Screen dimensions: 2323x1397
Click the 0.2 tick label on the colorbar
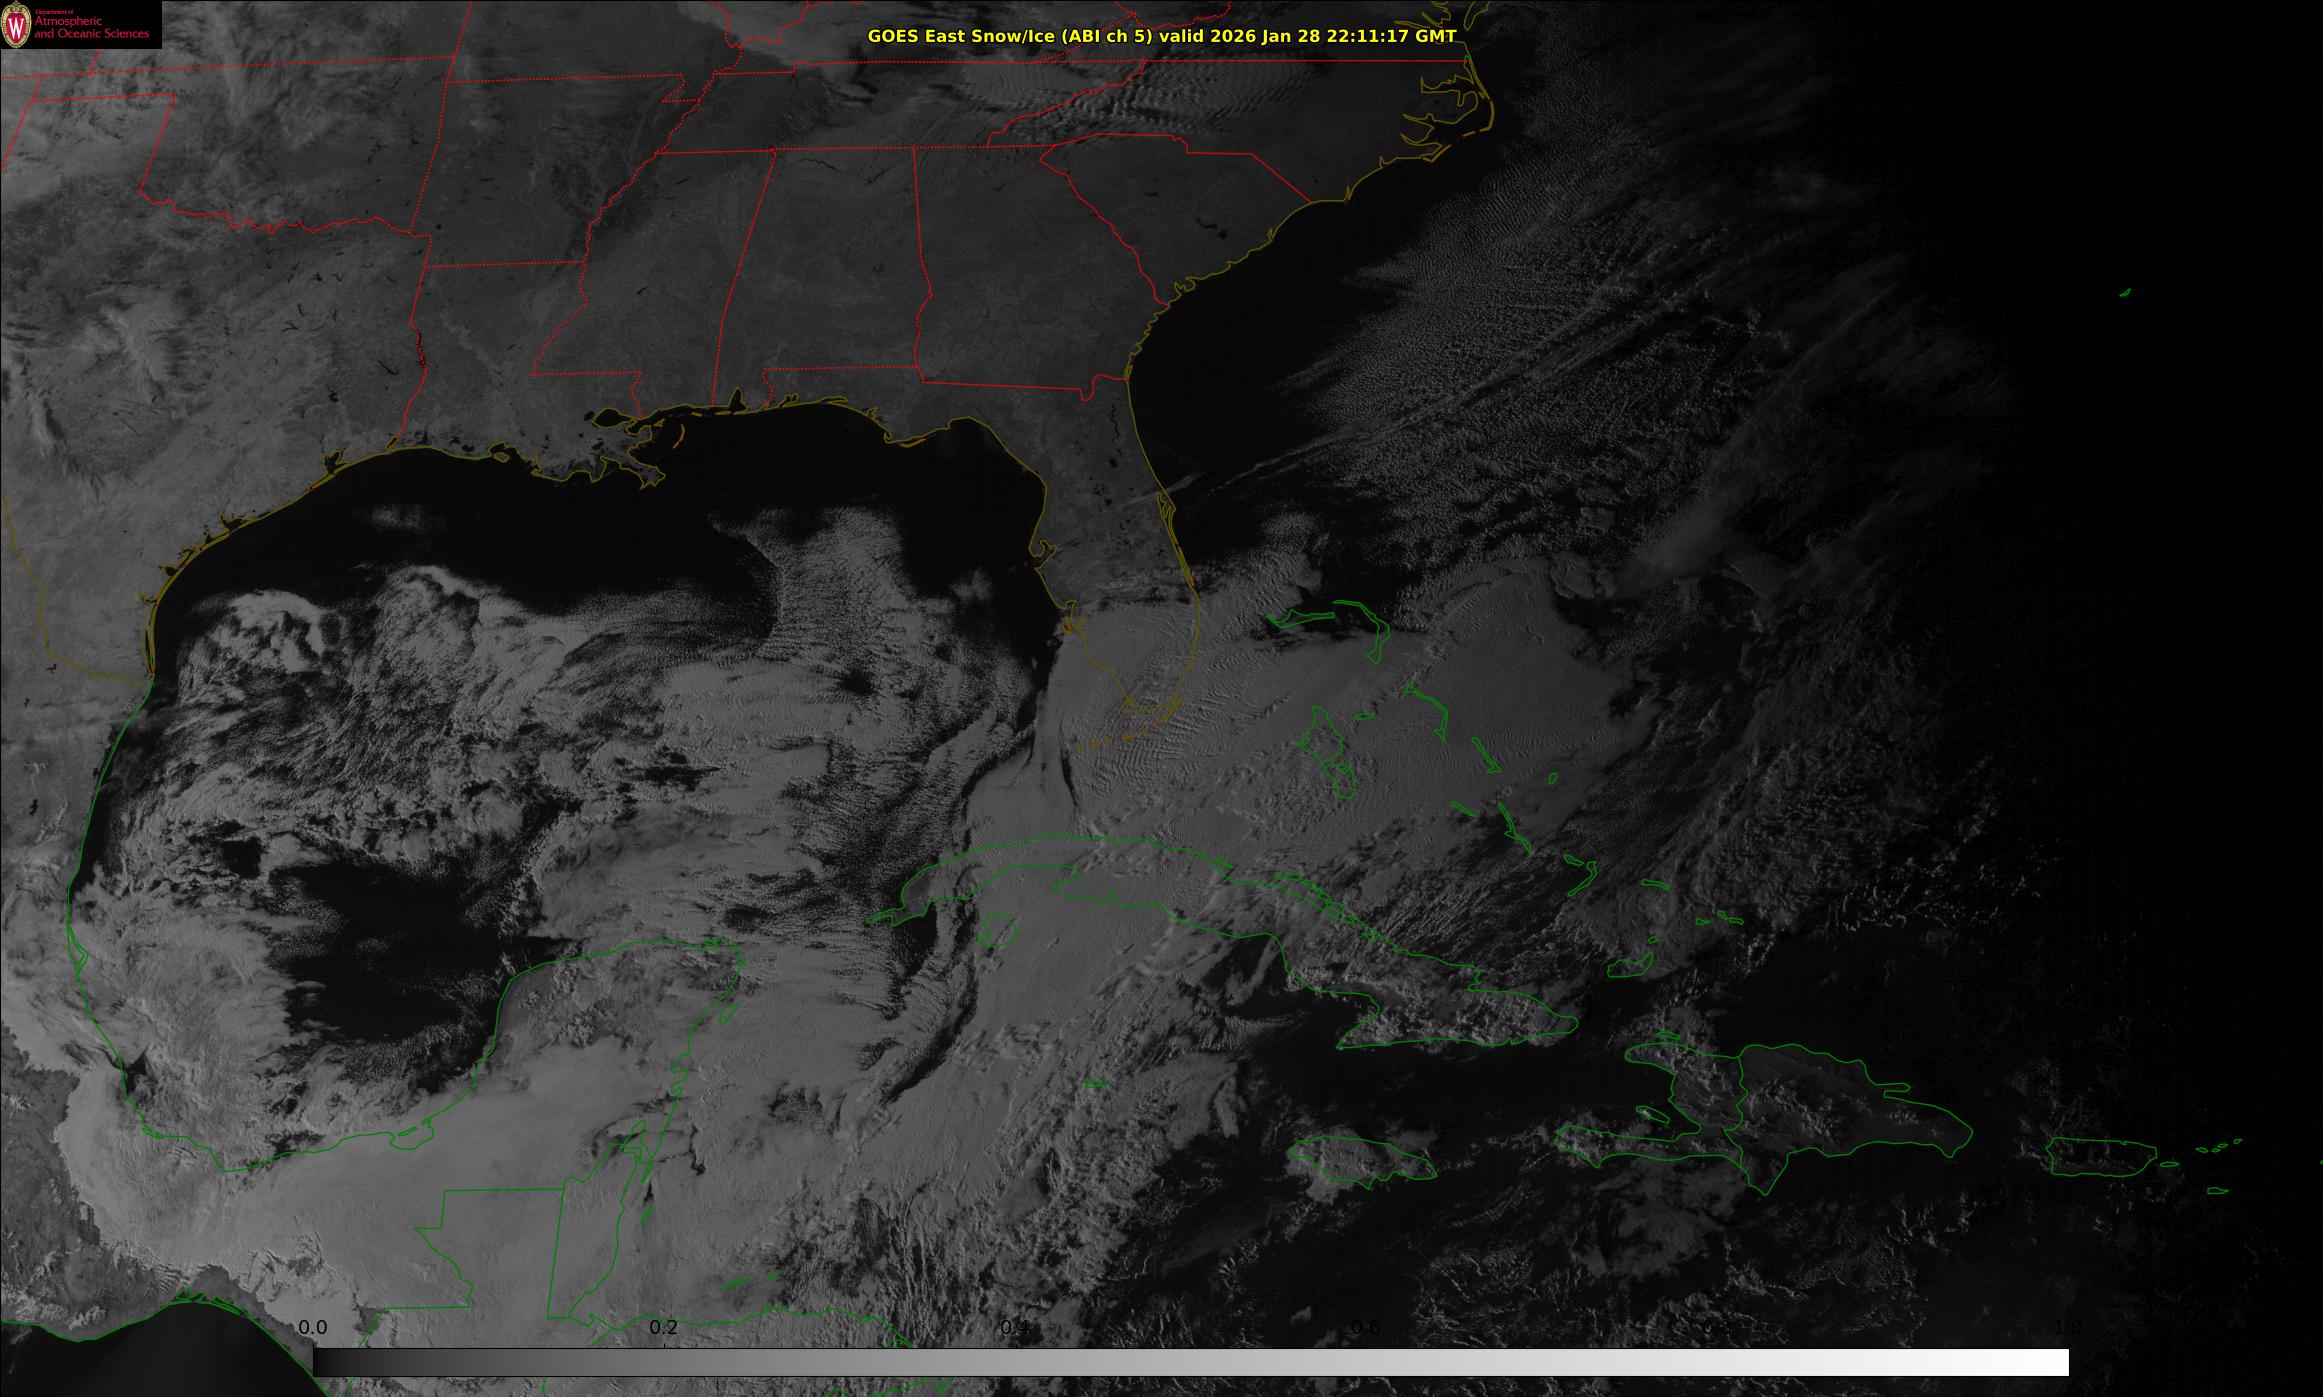(x=664, y=1327)
